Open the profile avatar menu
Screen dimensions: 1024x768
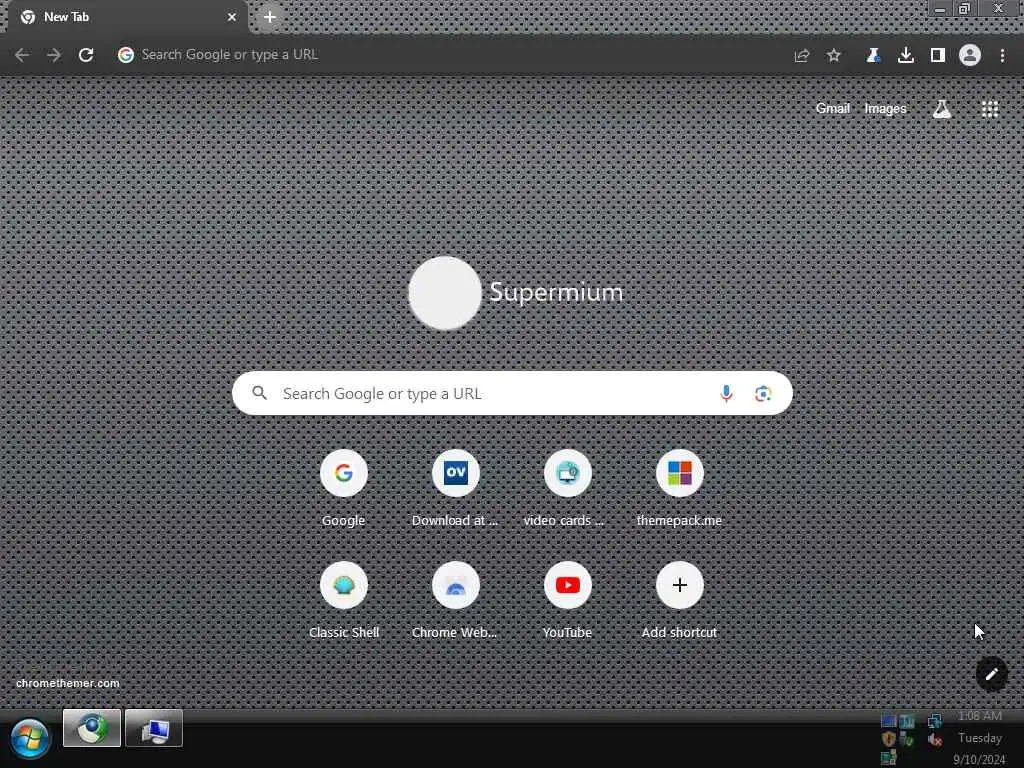pyautogui.click(x=970, y=56)
